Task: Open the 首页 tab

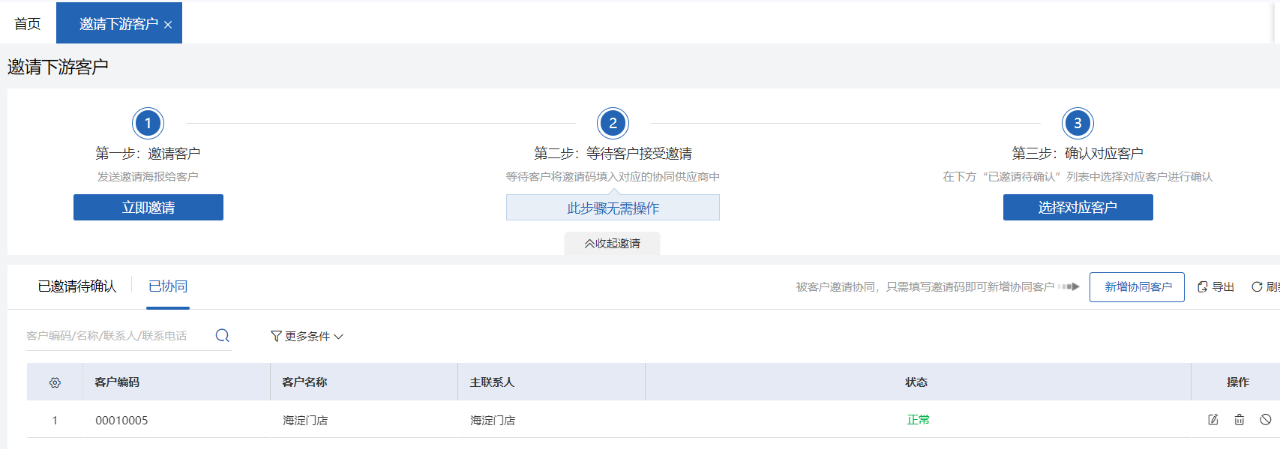Action: click(x=27, y=23)
